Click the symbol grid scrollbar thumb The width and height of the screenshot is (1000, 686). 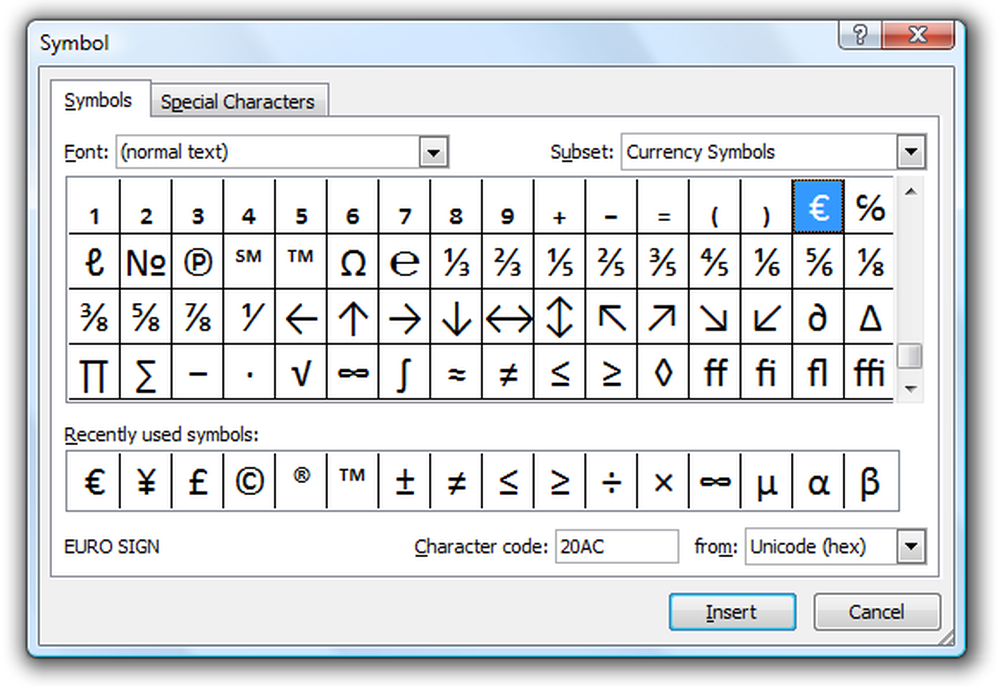click(x=911, y=356)
